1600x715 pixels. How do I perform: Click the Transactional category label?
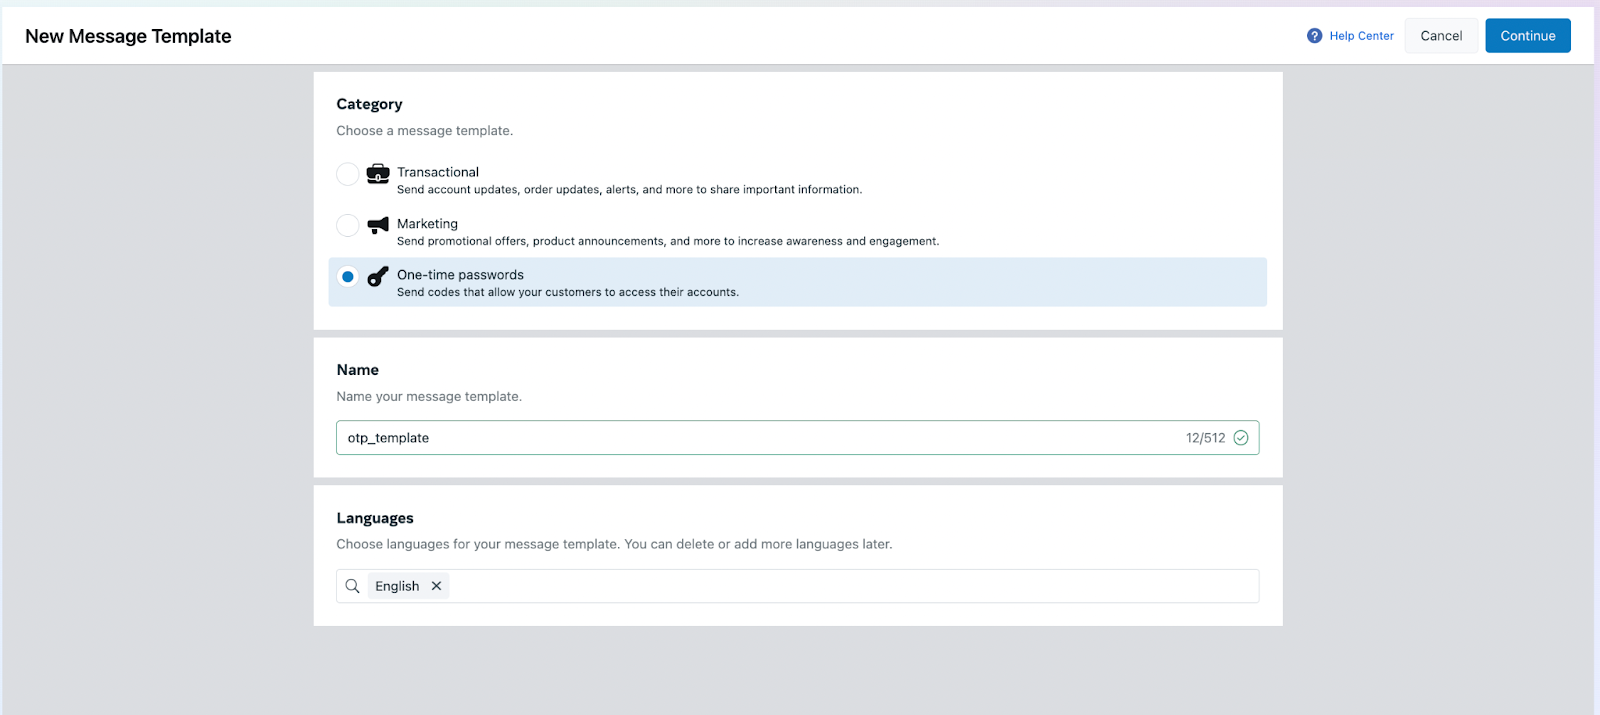[x=438, y=172]
